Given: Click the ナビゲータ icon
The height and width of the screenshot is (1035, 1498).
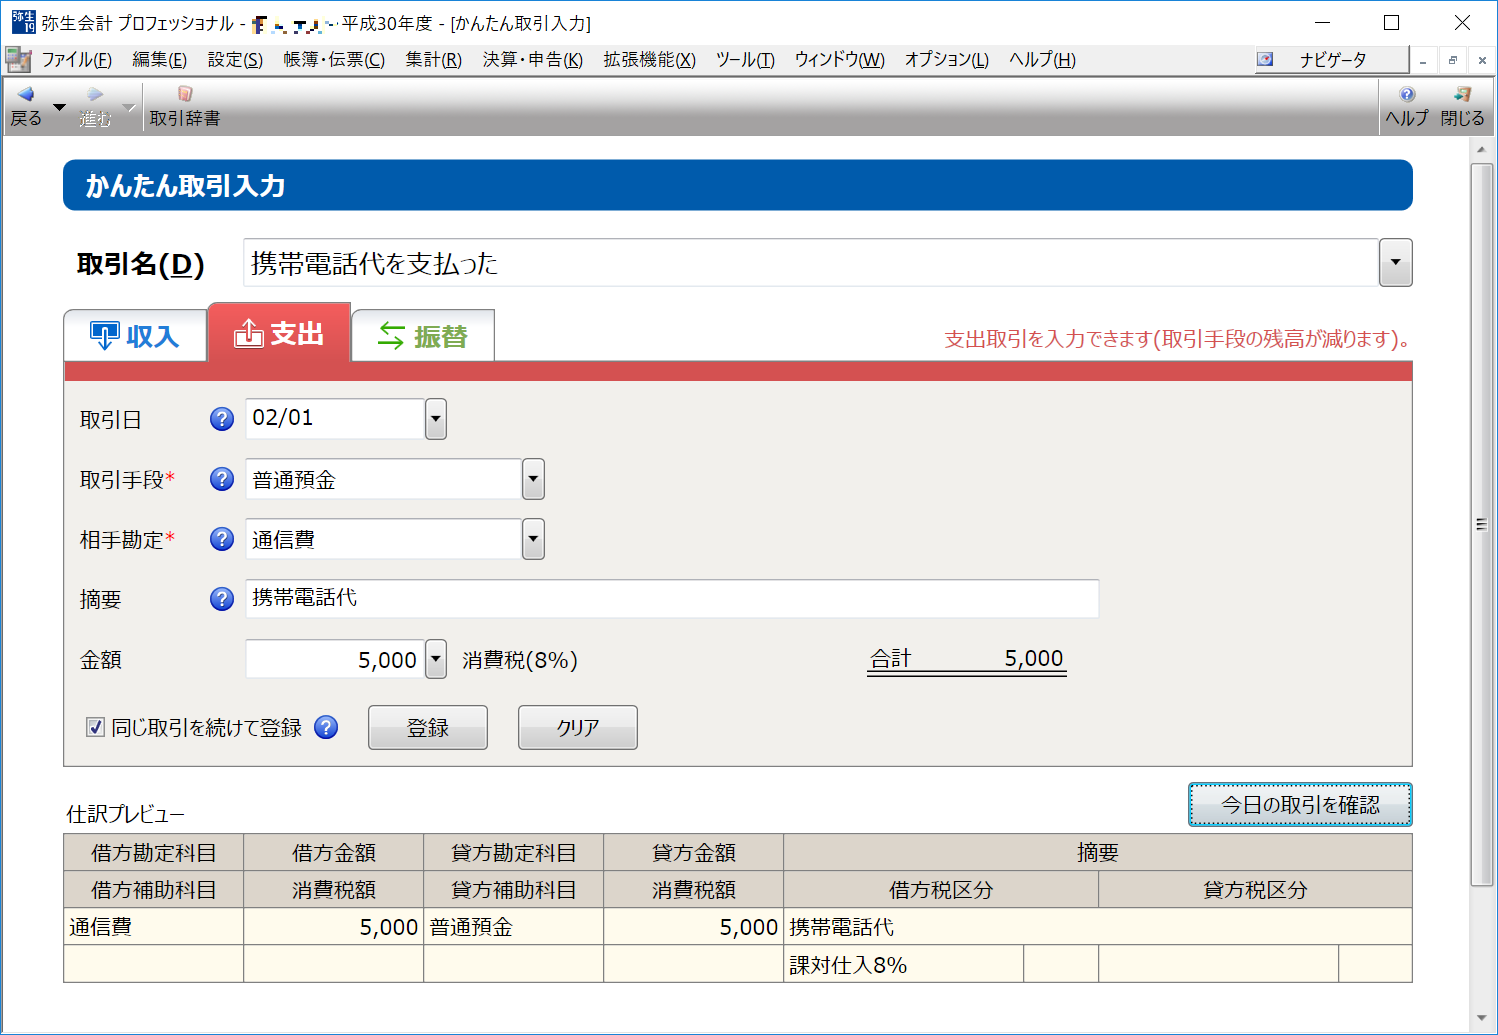Looking at the screenshot, I should tap(1266, 59).
